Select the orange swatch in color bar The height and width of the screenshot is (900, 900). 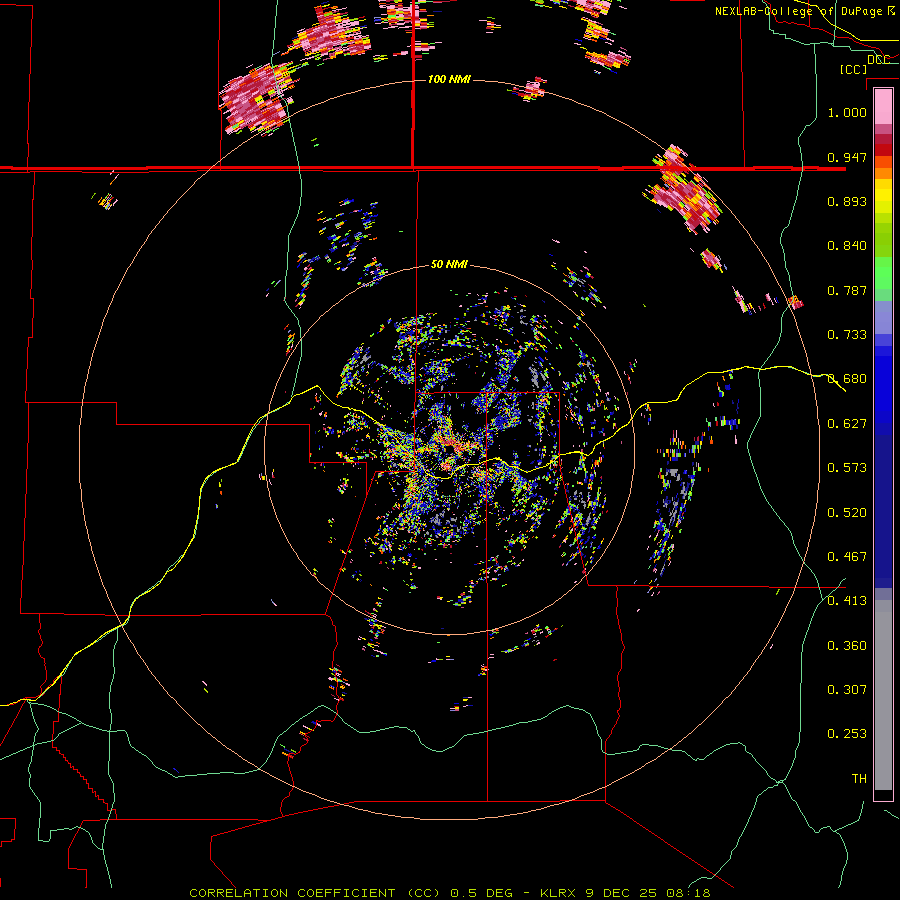(x=883, y=173)
